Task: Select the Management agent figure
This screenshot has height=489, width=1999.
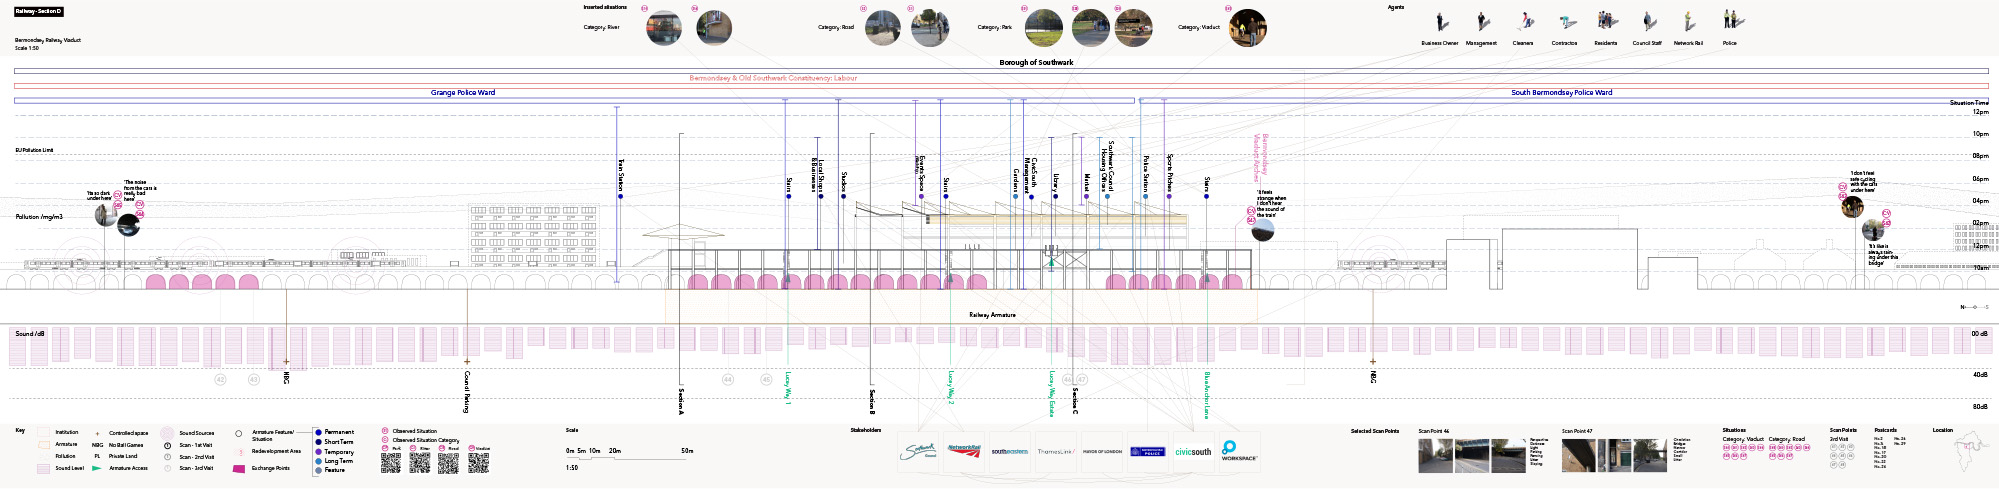Action: coord(1482,22)
